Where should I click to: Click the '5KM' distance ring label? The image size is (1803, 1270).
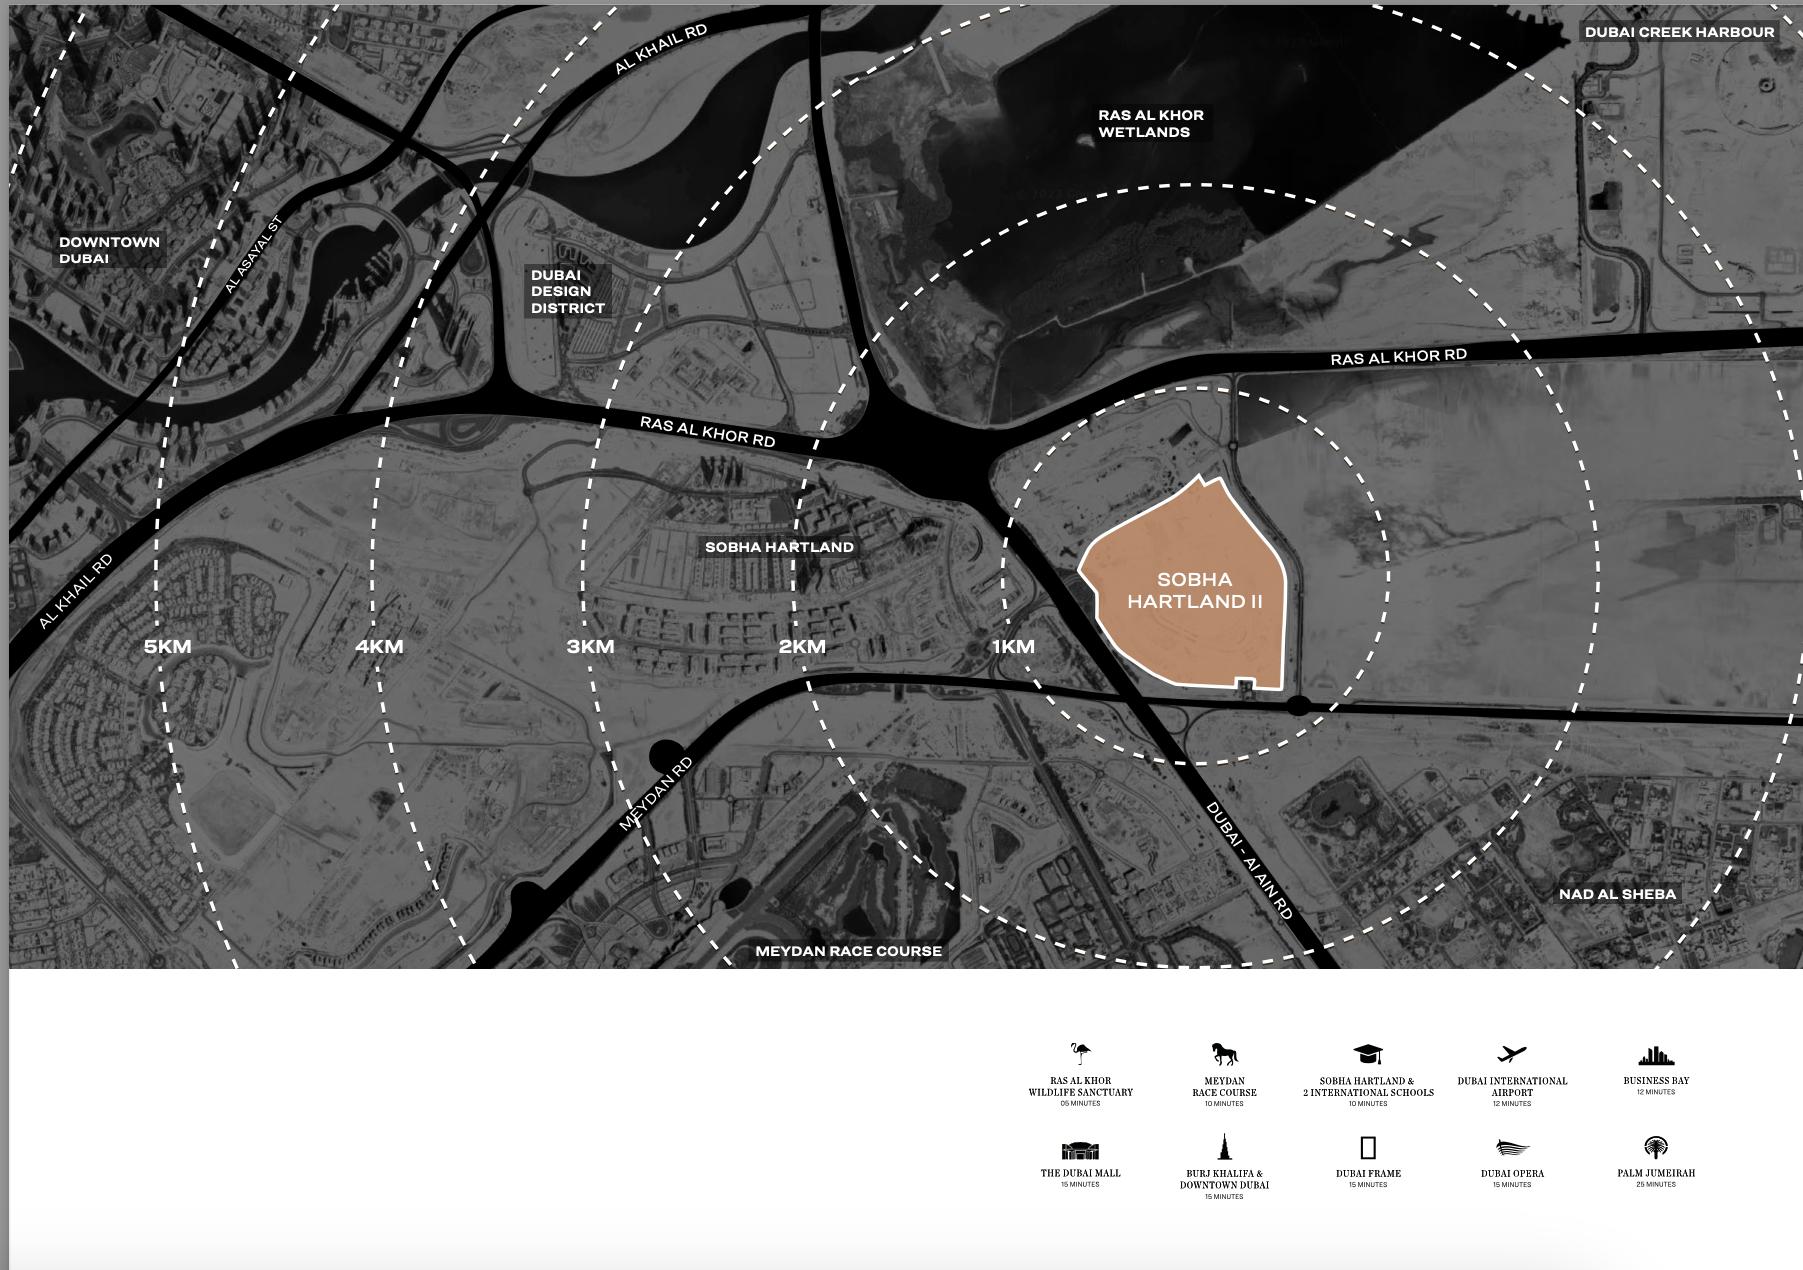(x=167, y=646)
